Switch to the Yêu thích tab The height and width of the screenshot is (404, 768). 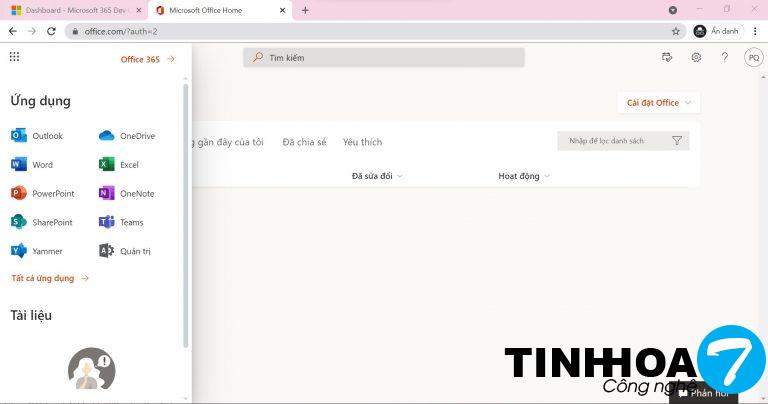pyautogui.click(x=362, y=142)
